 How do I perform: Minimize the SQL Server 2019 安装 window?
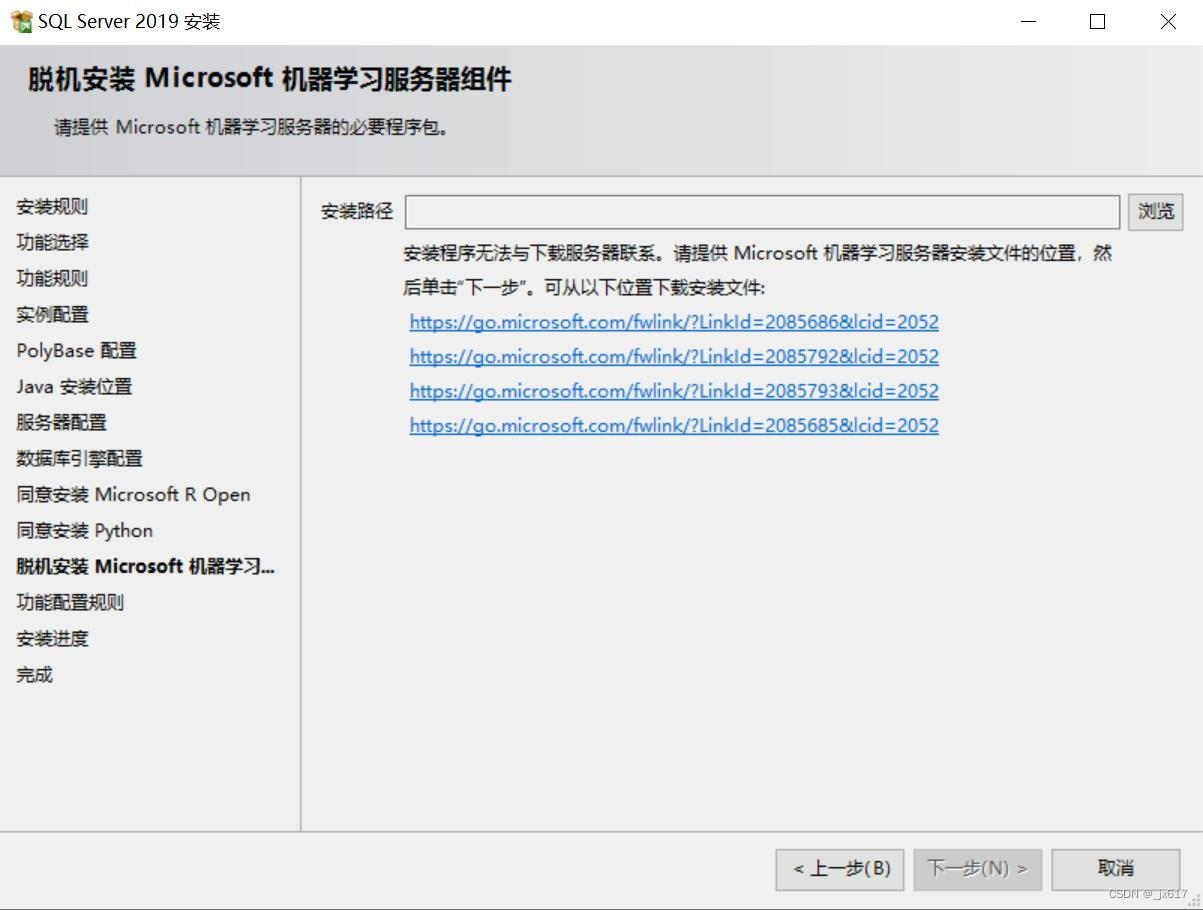coord(1028,21)
